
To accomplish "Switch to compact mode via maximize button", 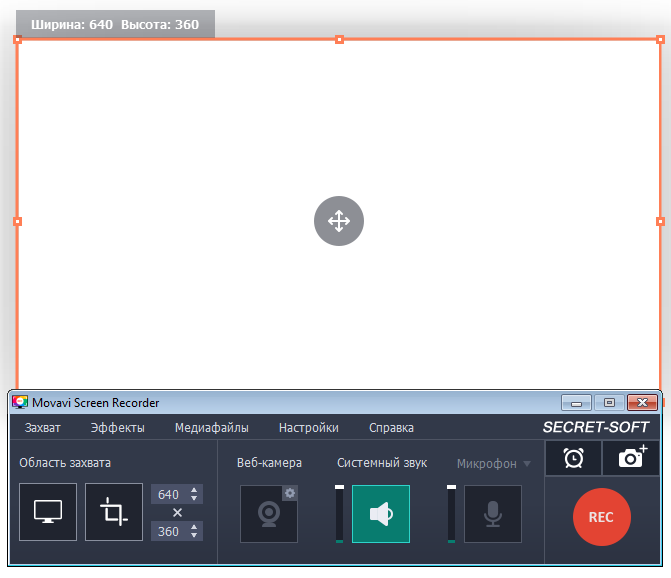I will pyautogui.click(x=609, y=403).
